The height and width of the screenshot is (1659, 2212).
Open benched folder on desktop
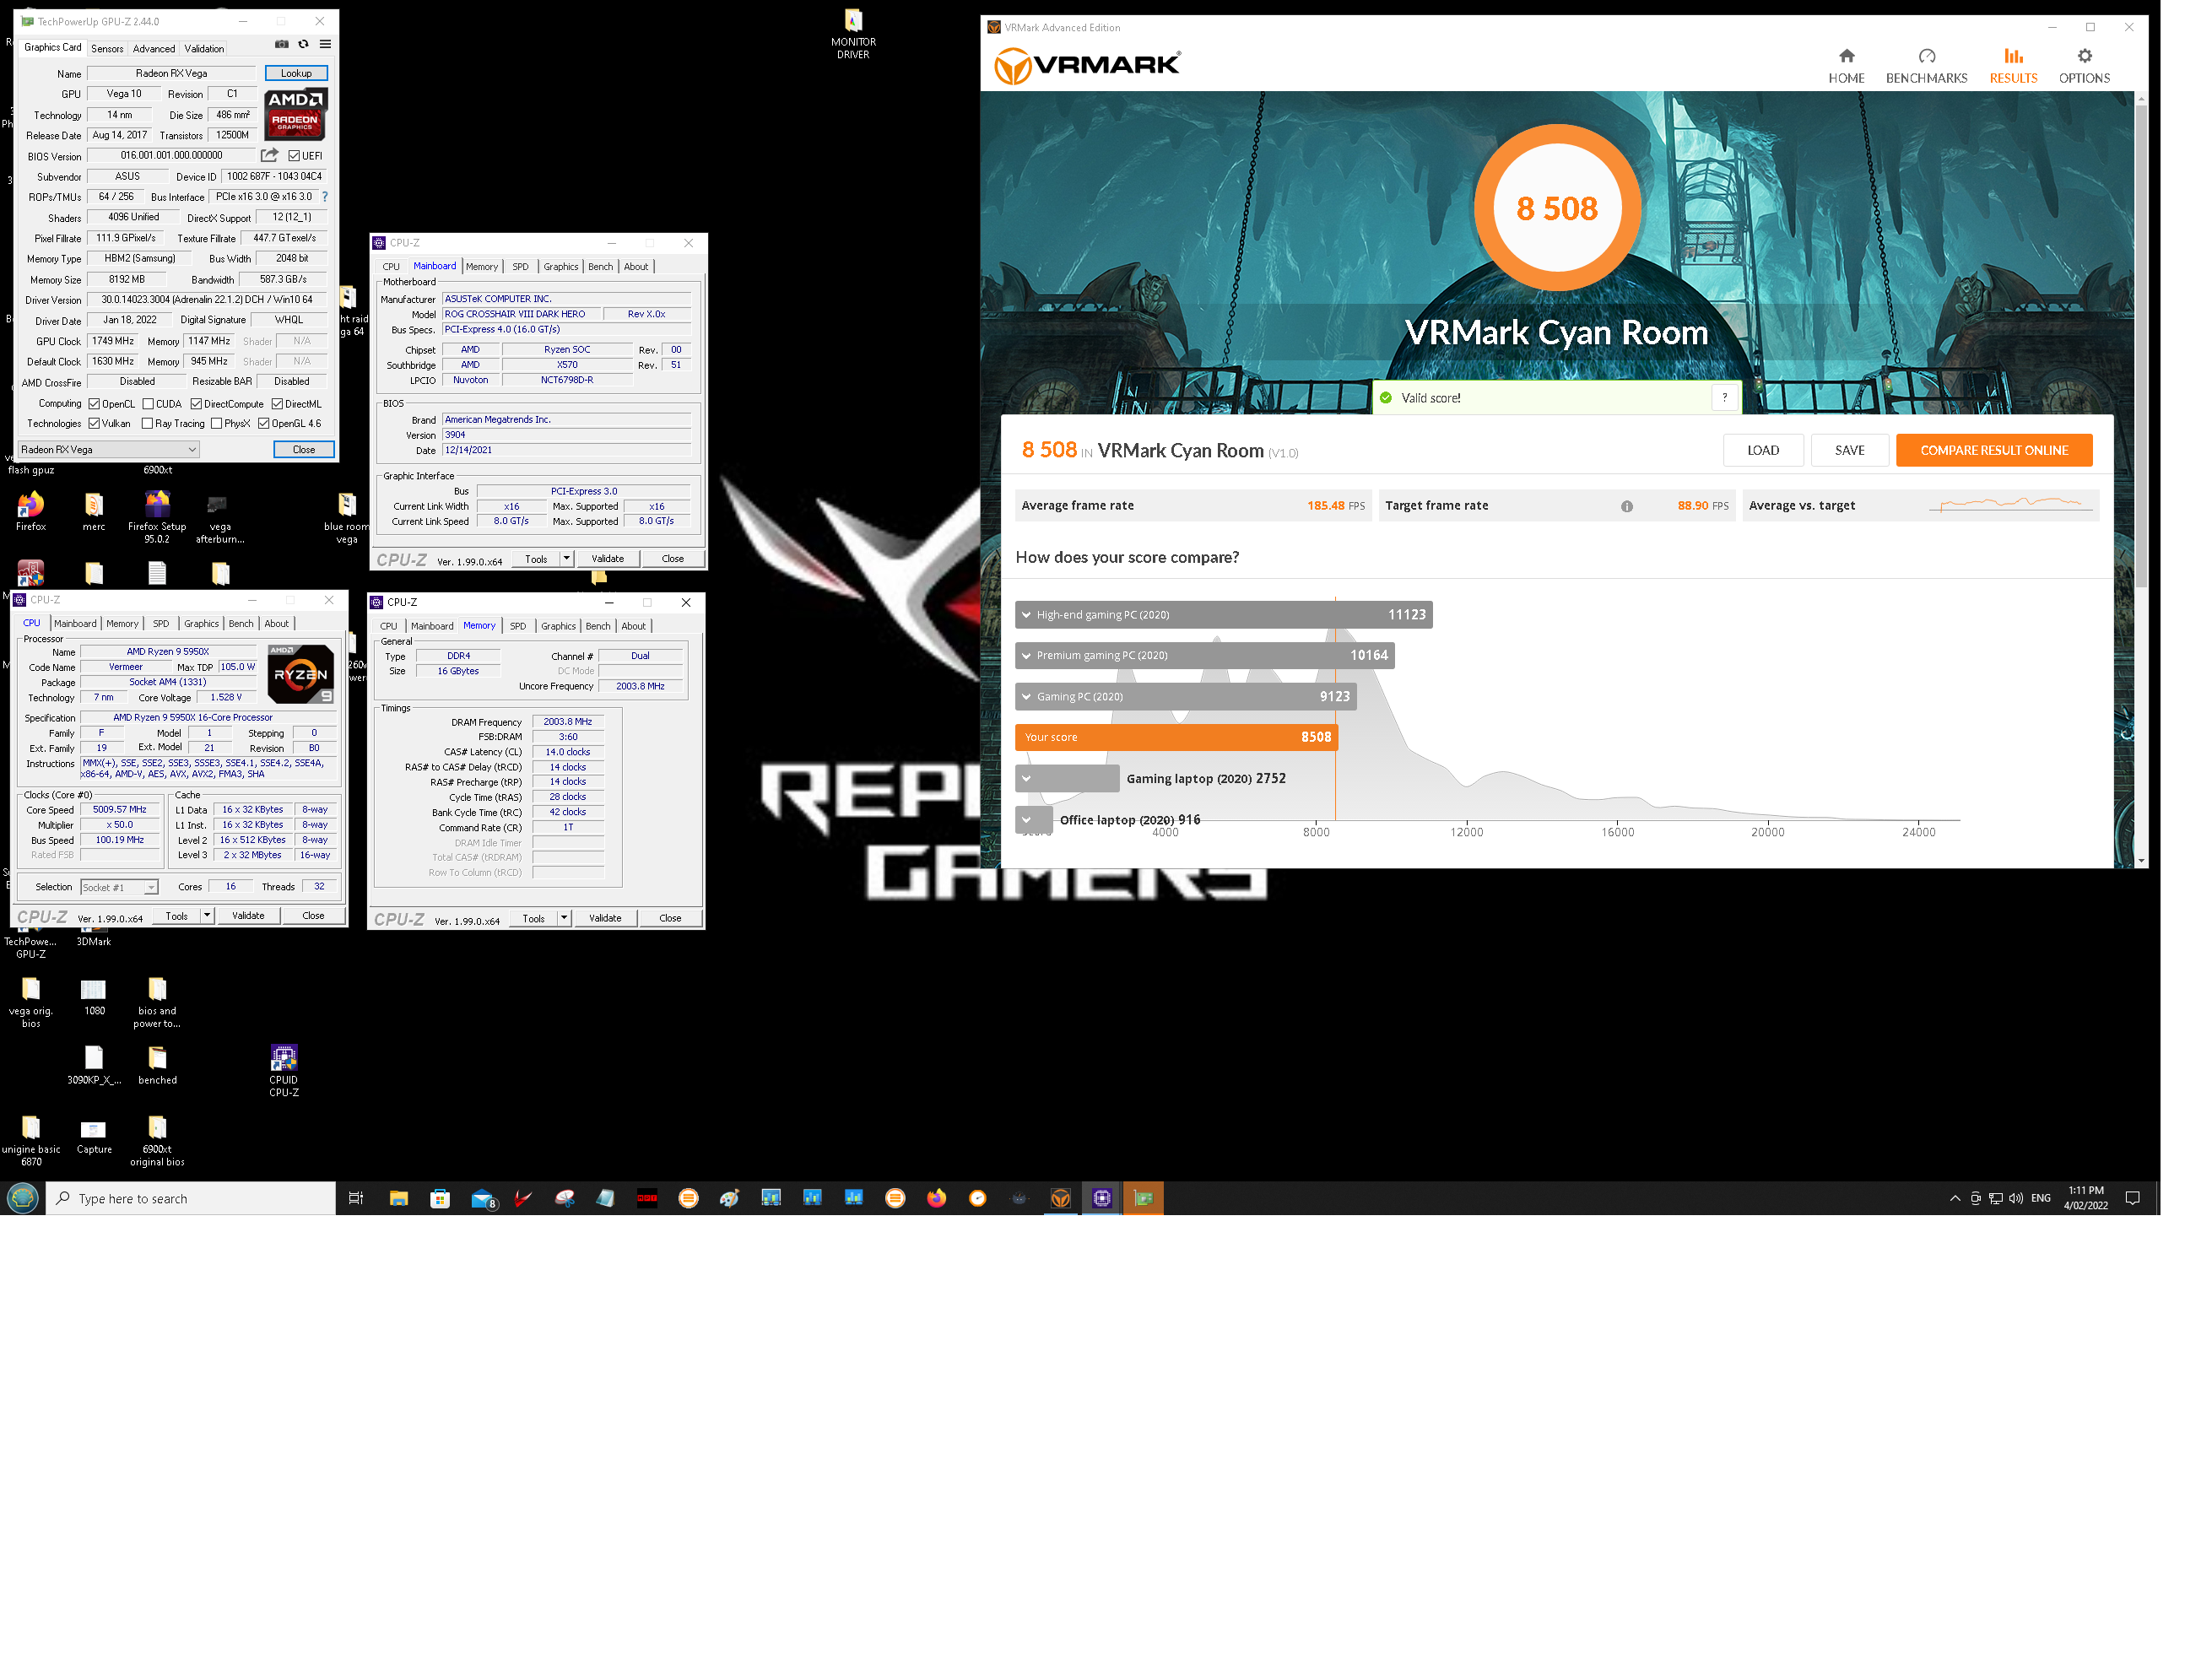[157, 1064]
